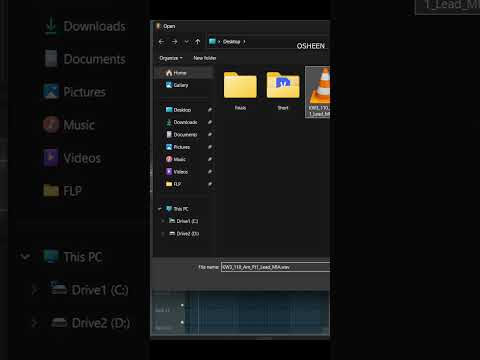Click the monitor icon in the address bar

pos(212,41)
